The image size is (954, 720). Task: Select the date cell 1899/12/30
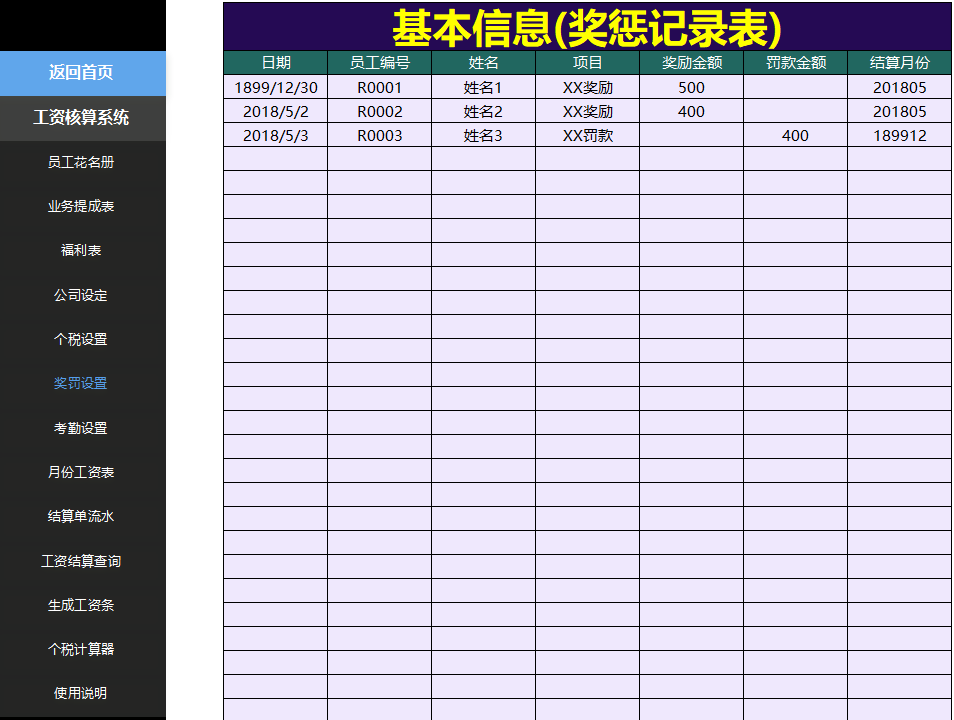click(276, 88)
